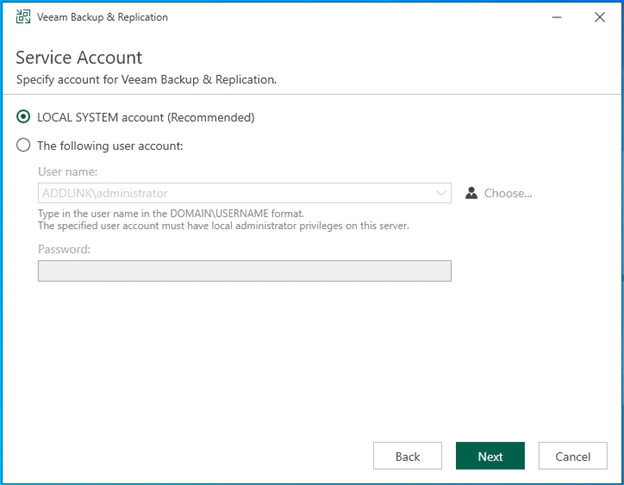
Task: Enable 'The following user account' radio option
Action: (x=24, y=145)
